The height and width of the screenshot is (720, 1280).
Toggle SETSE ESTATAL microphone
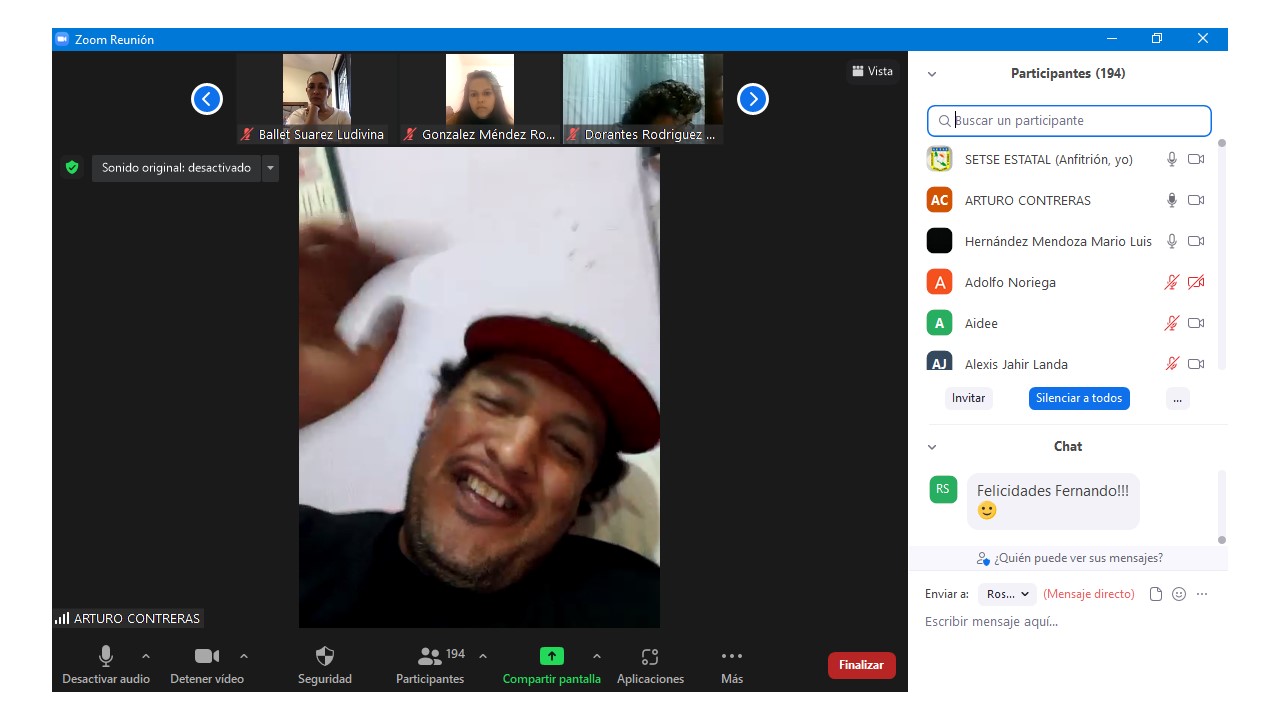pos(1172,159)
